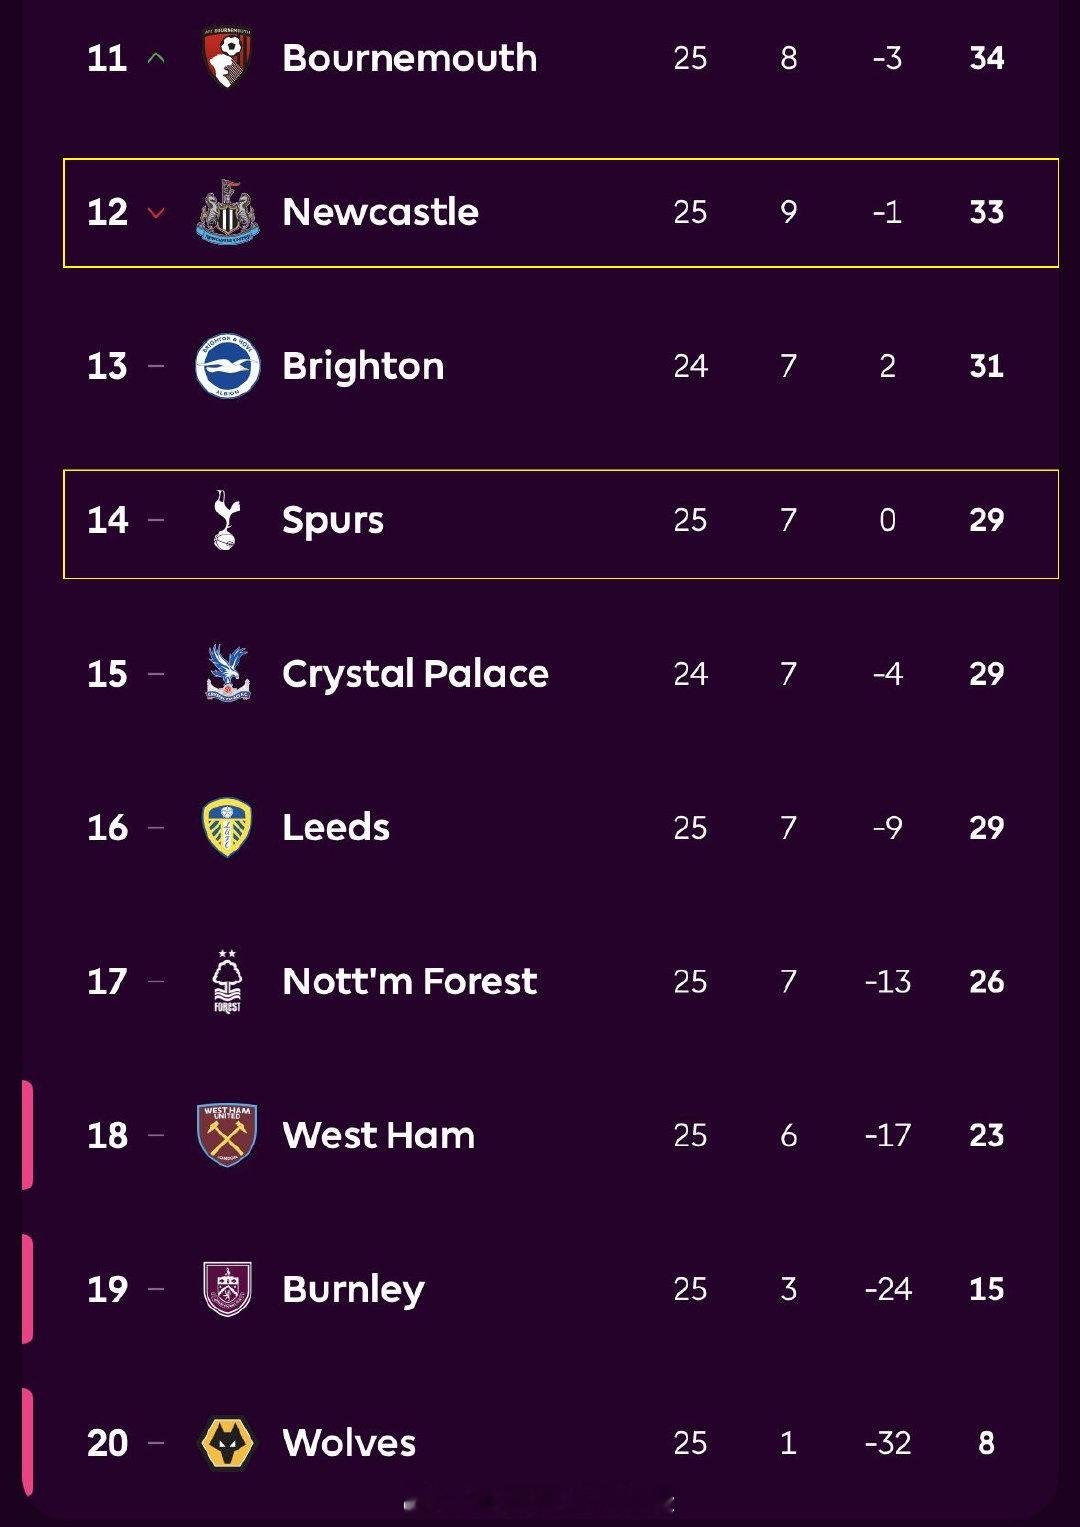Click the Bournemouth club crest
Image resolution: width=1080 pixels, height=1527 pixels.
(227, 57)
